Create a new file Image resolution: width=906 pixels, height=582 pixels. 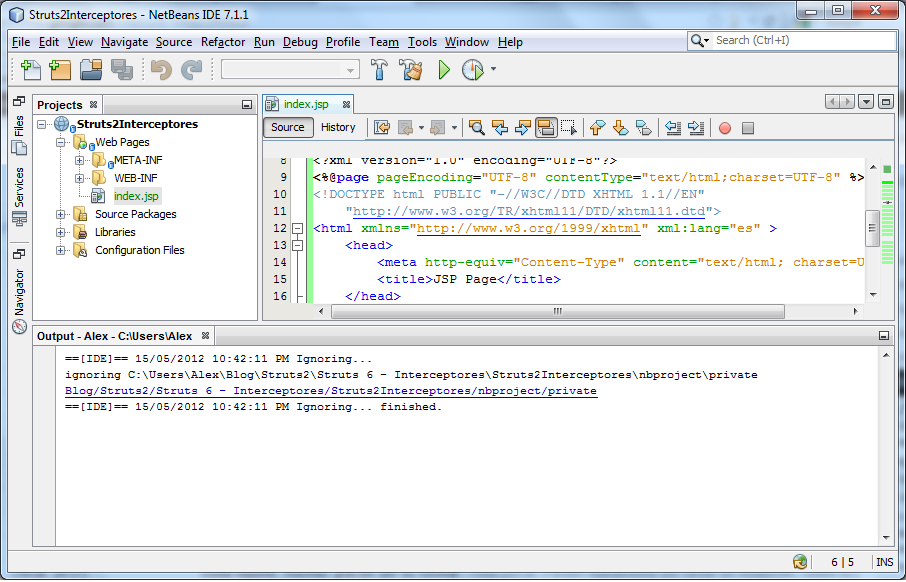point(30,70)
